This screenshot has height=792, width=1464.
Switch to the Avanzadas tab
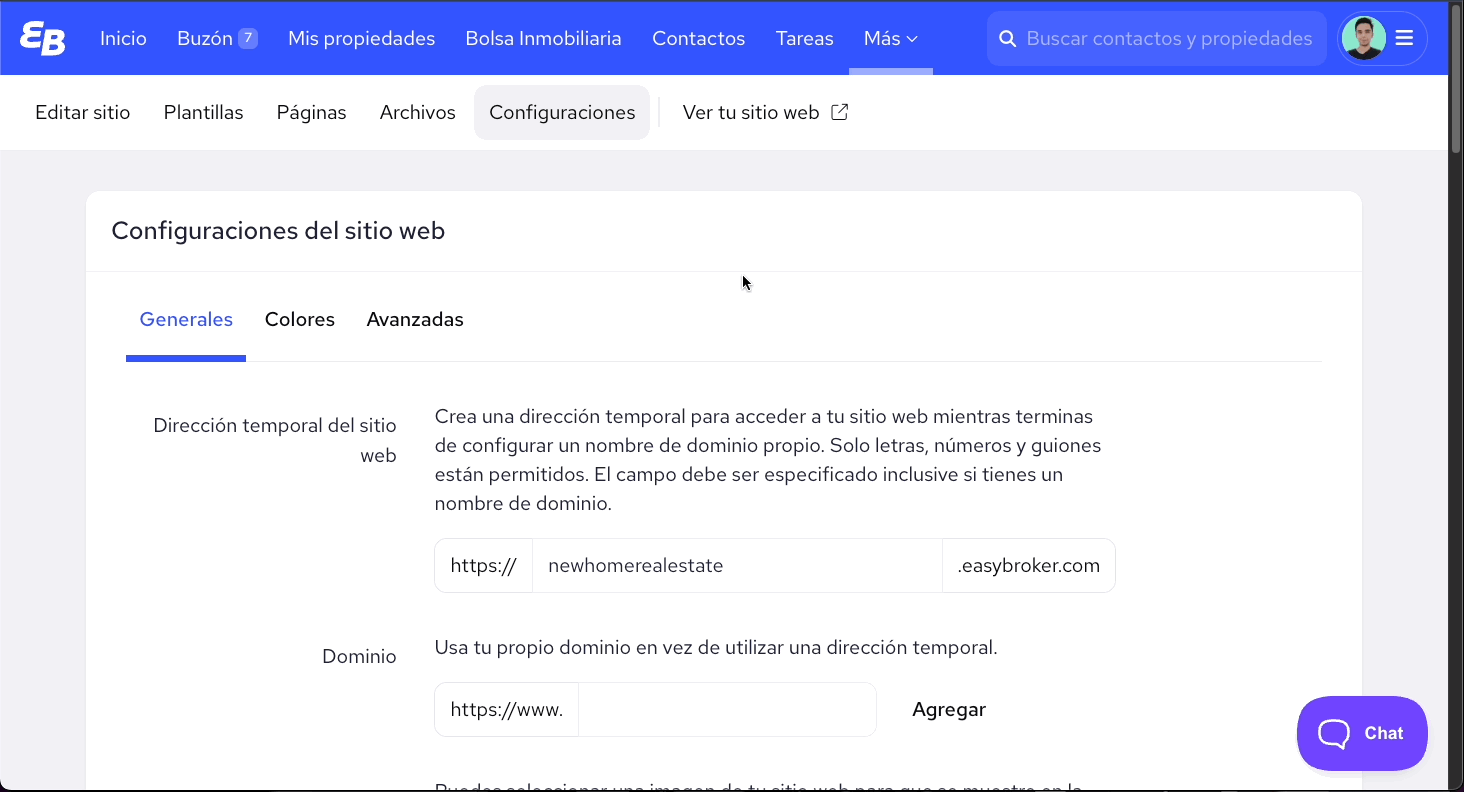tap(415, 320)
